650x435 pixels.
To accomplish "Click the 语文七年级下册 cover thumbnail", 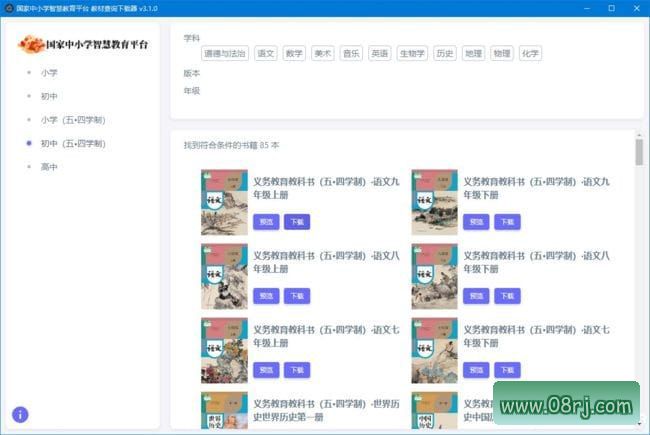I will (434, 351).
